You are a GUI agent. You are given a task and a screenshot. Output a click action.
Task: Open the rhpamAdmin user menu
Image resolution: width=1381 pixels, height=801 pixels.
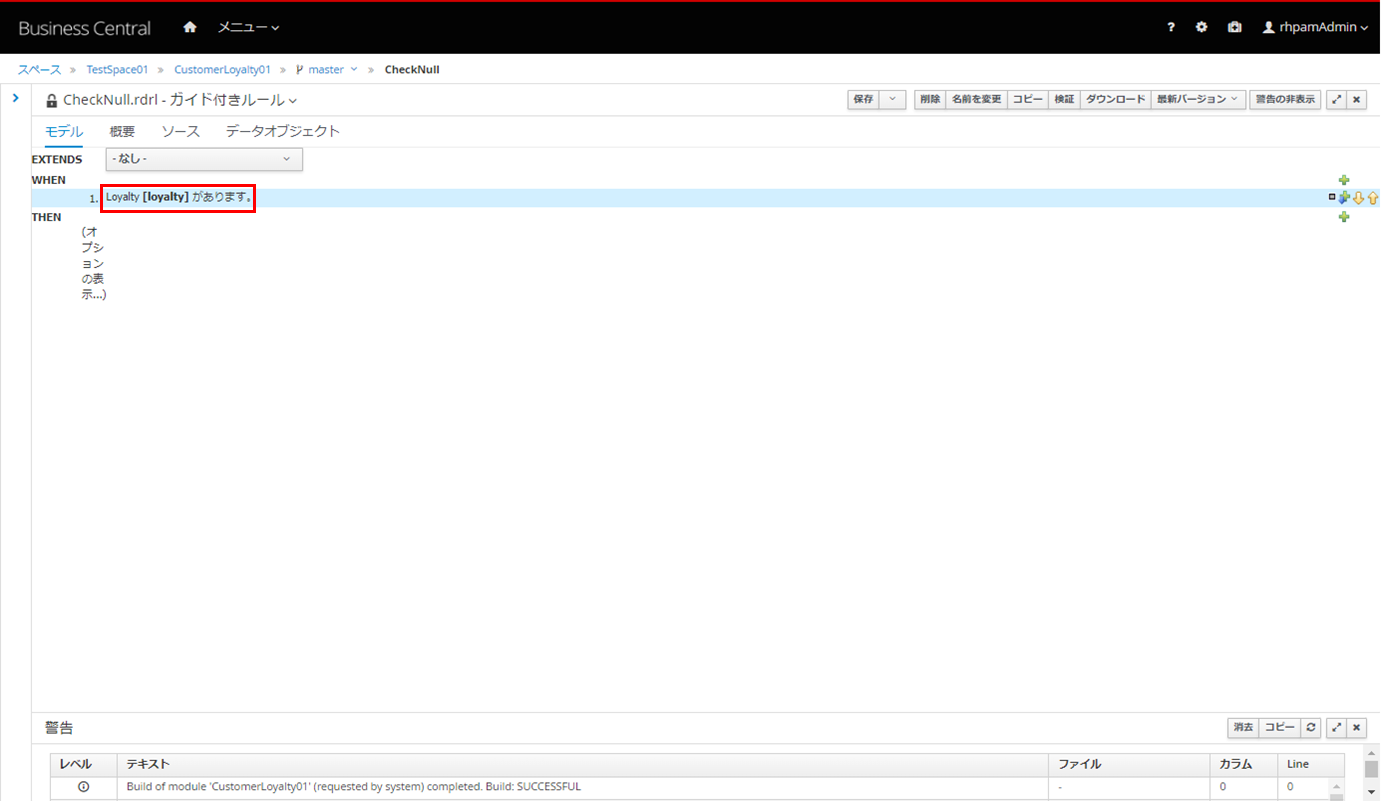click(1315, 27)
